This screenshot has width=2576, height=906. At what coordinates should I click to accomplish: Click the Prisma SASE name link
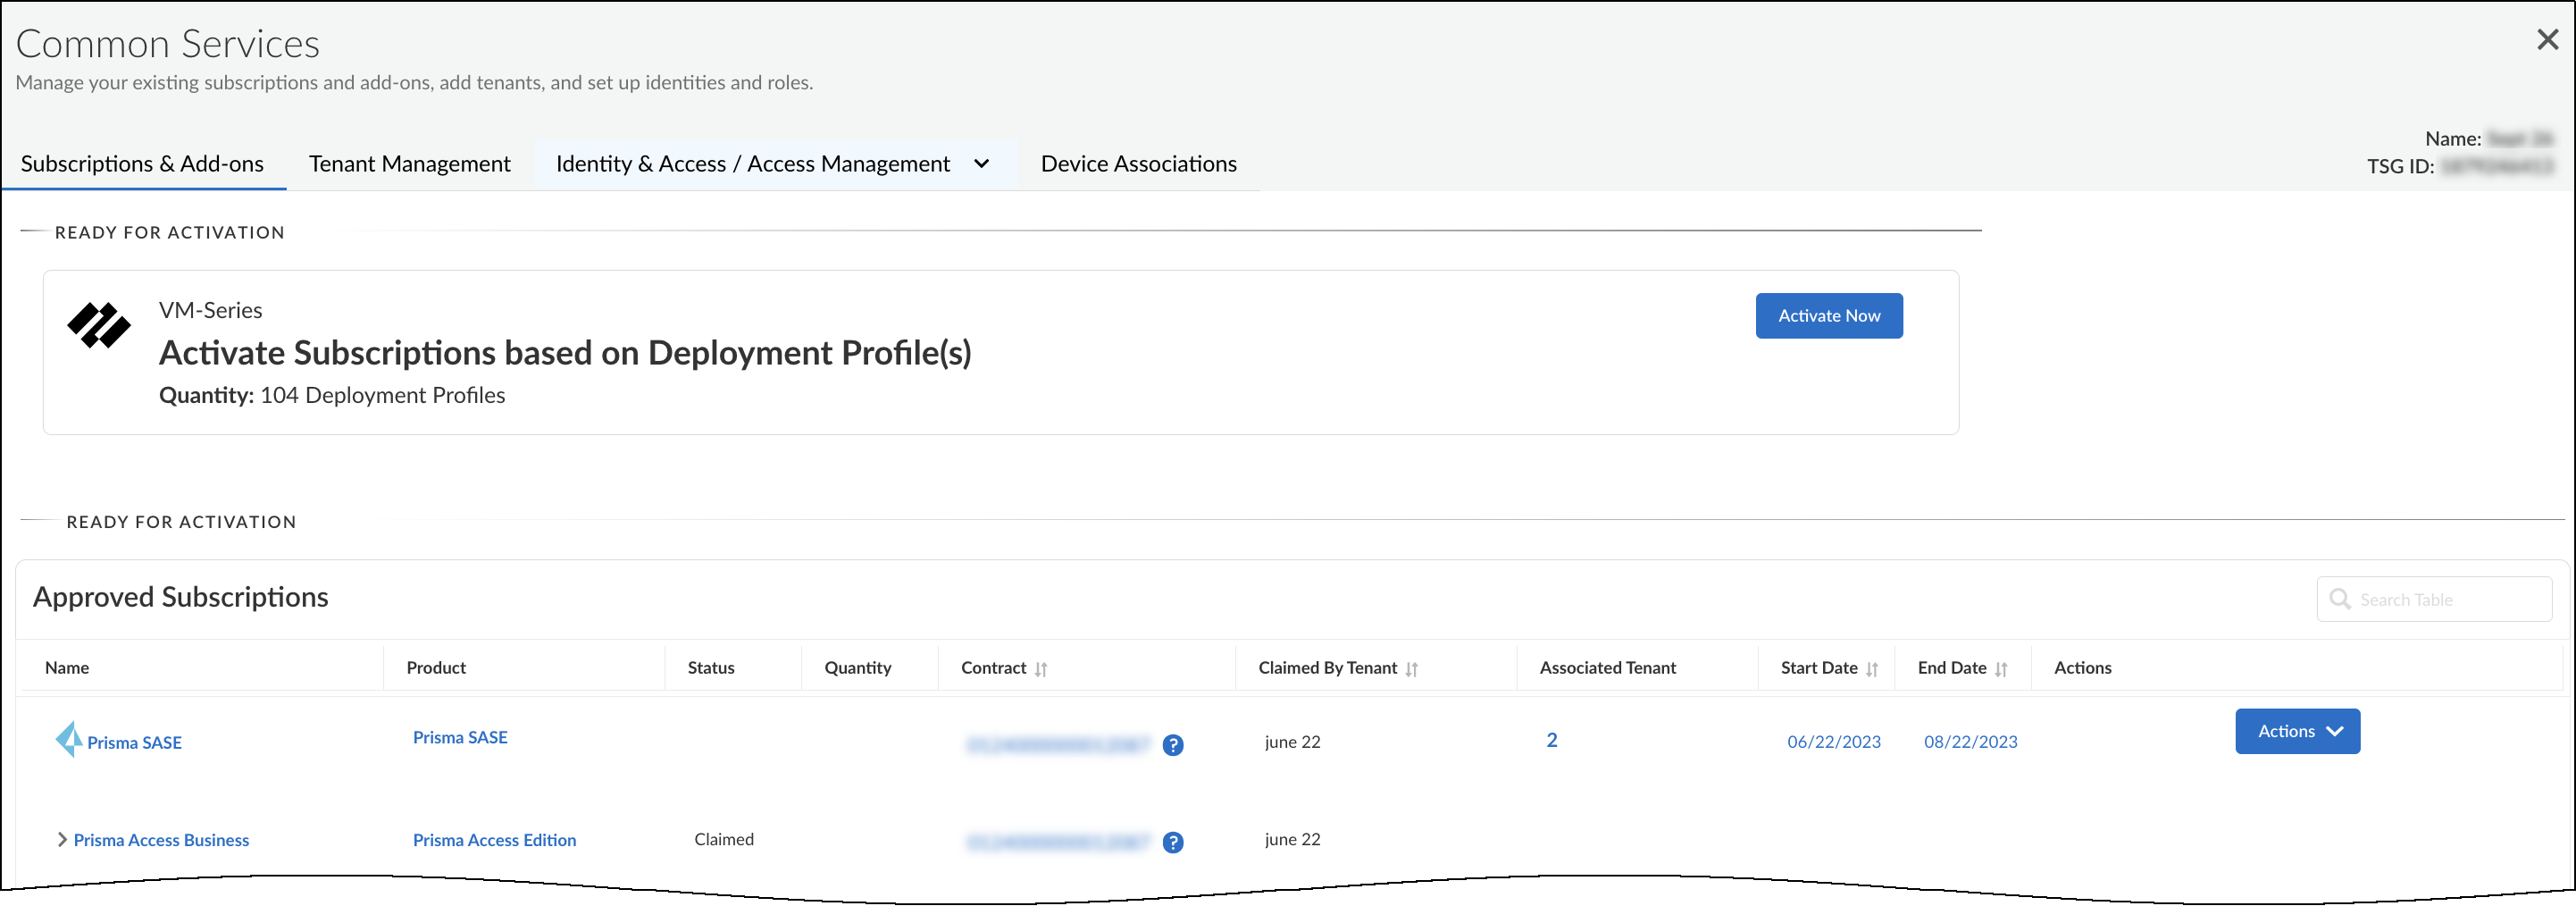point(134,743)
